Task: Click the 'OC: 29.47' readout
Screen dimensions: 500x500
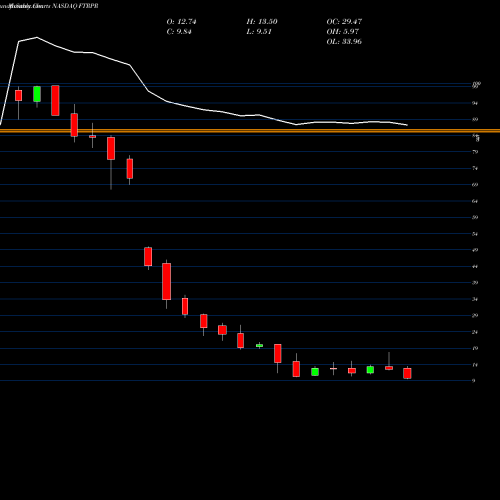Action: coord(344,22)
